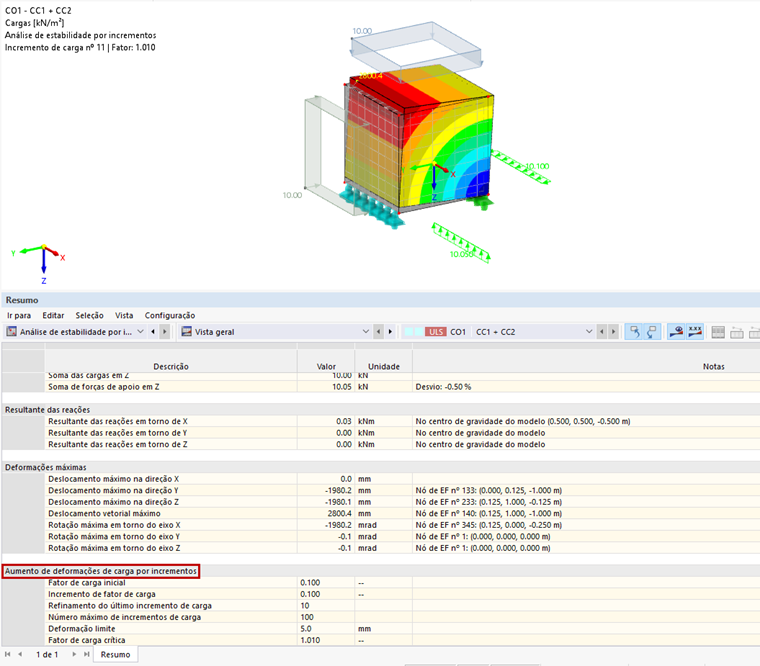Go to next view arrow beside Vista geral
Image resolution: width=760 pixels, height=666 pixels.
[390, 332]
